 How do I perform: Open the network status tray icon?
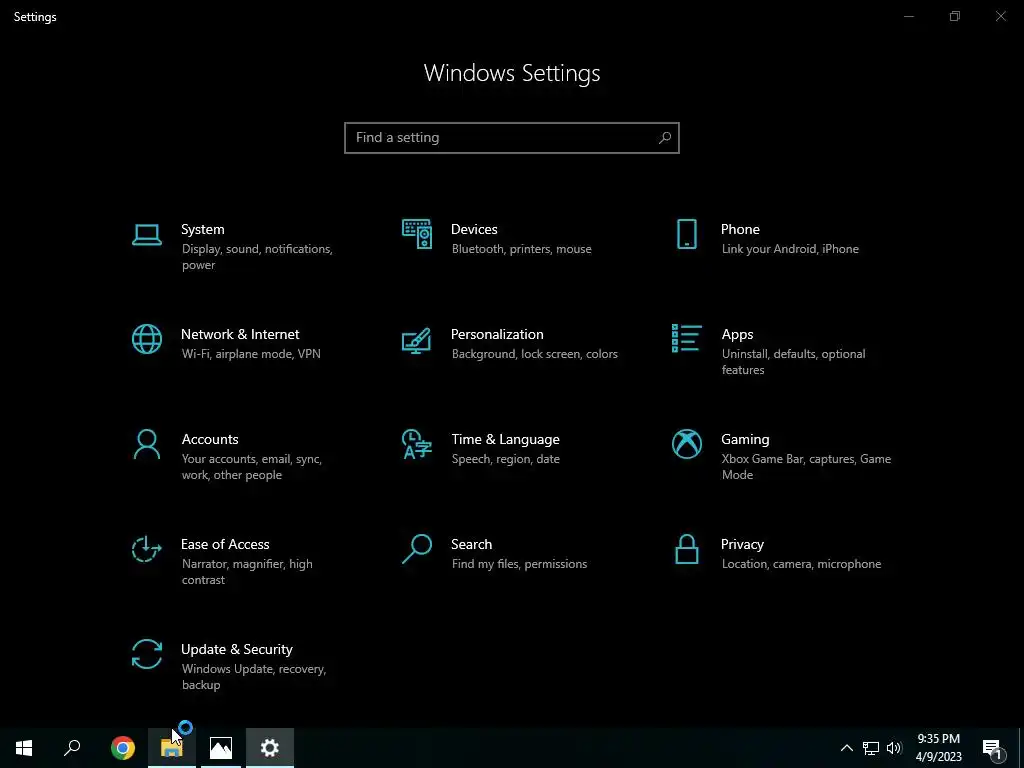point(871,748)
